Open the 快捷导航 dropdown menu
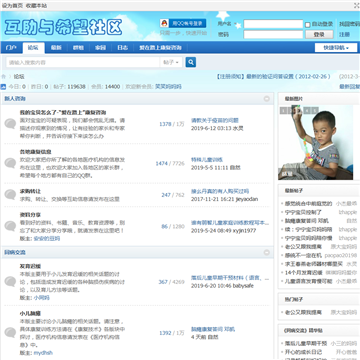Image resolution: width=360 pixels, height=360 pixels. [336, 48]
